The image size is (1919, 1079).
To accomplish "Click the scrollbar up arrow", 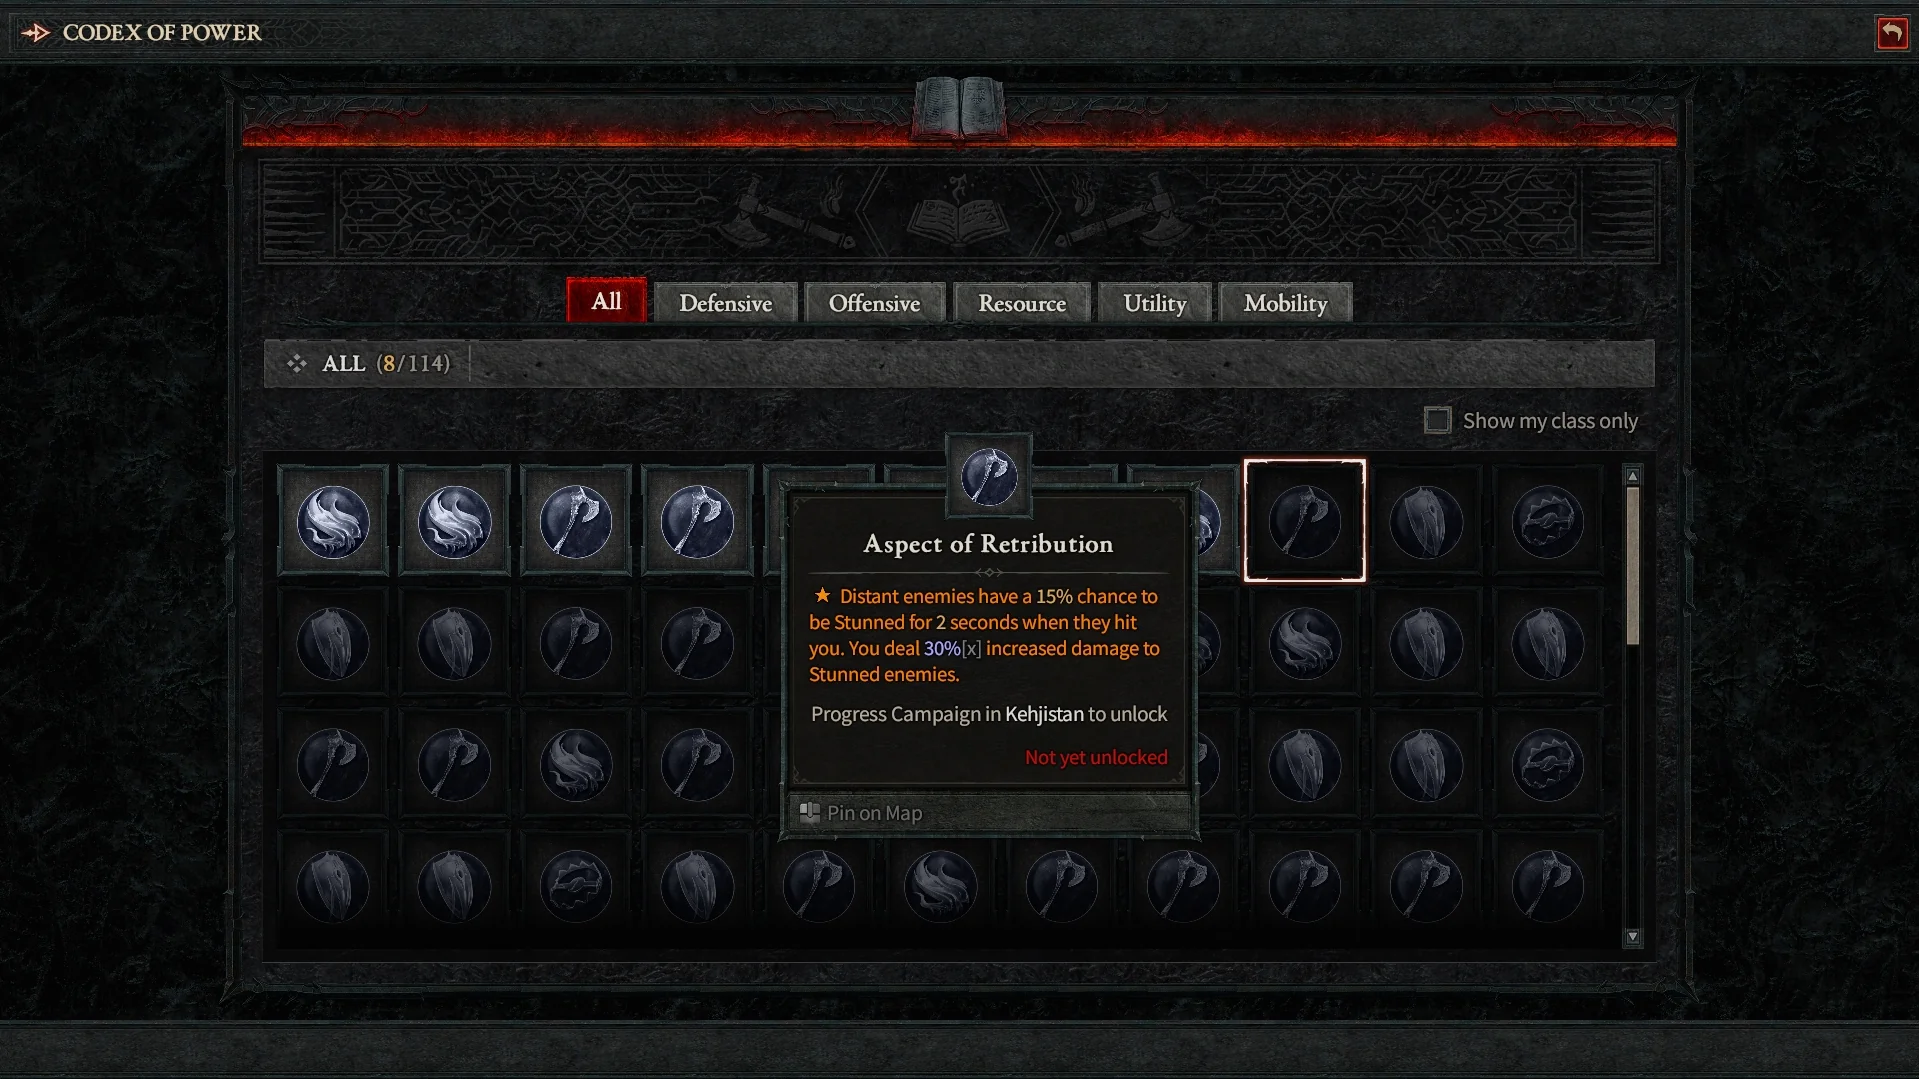I will point(1633,476).
